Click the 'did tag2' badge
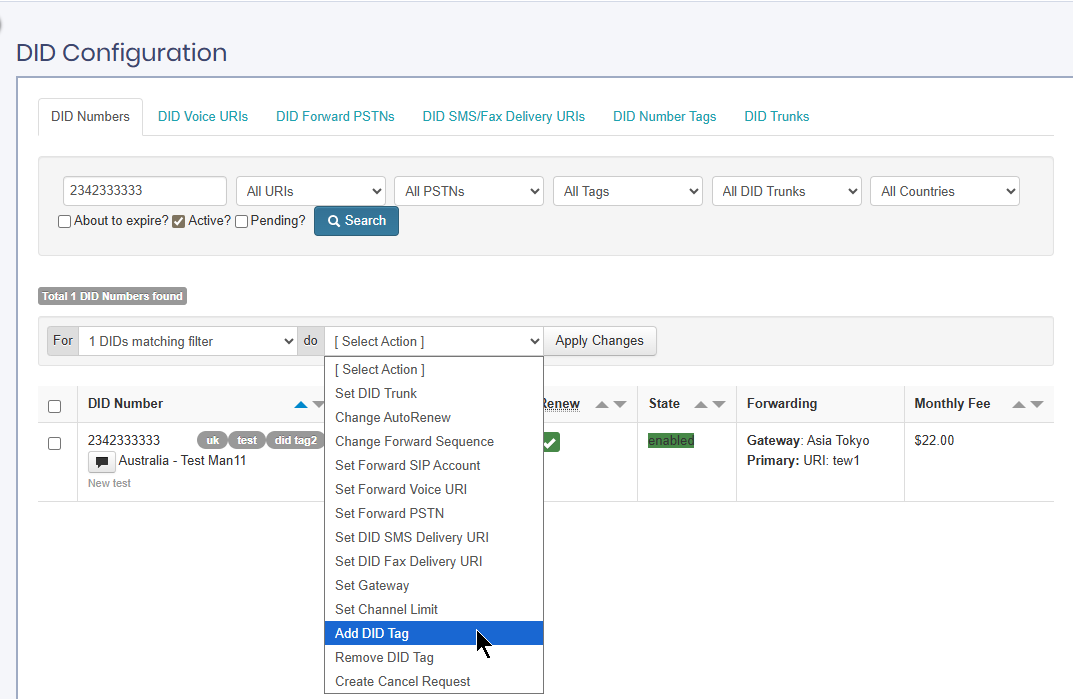 [x=295, y=440]
